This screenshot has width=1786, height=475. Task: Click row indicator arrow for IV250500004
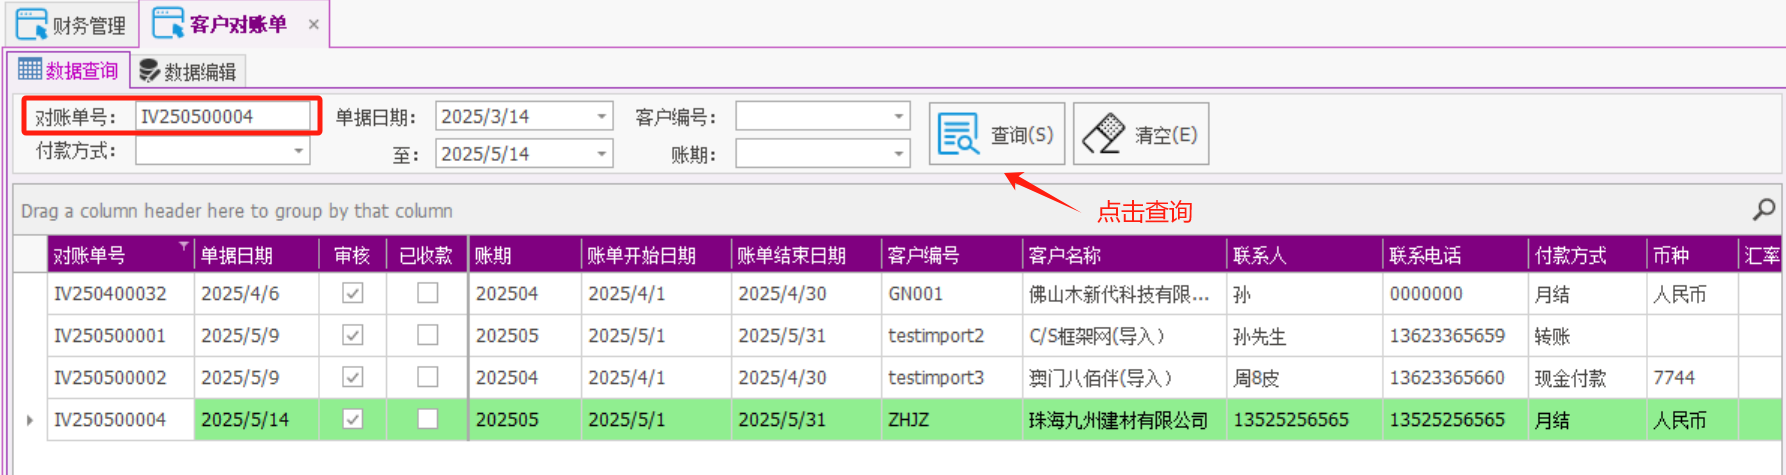(30, 420)
